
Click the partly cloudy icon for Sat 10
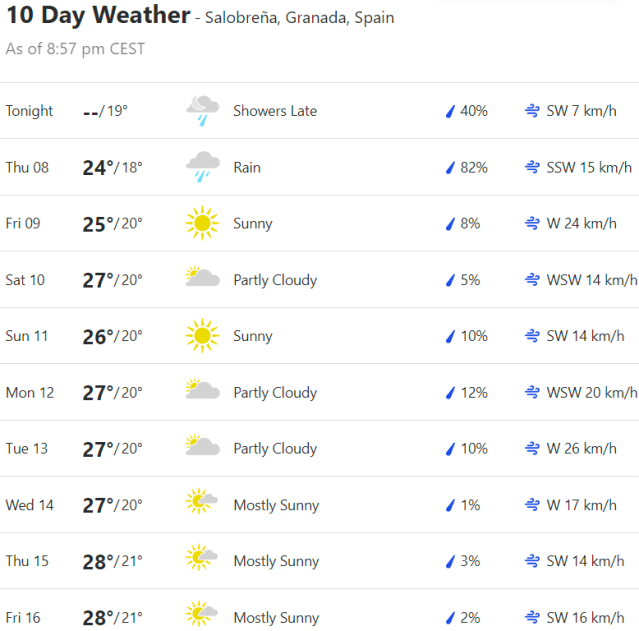click(x=202, y=279)
